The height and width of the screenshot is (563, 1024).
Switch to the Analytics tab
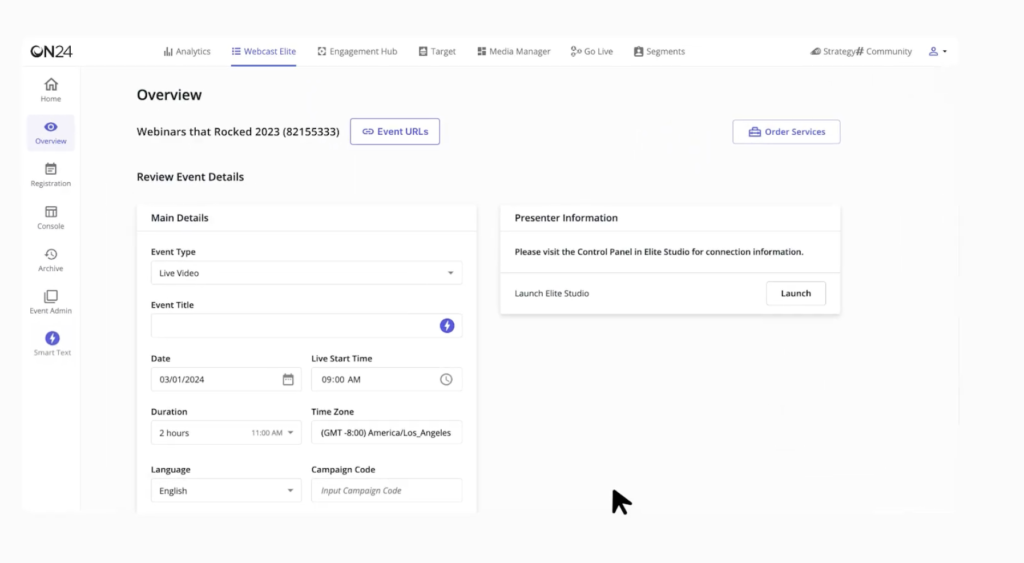(x=187, y=51)
